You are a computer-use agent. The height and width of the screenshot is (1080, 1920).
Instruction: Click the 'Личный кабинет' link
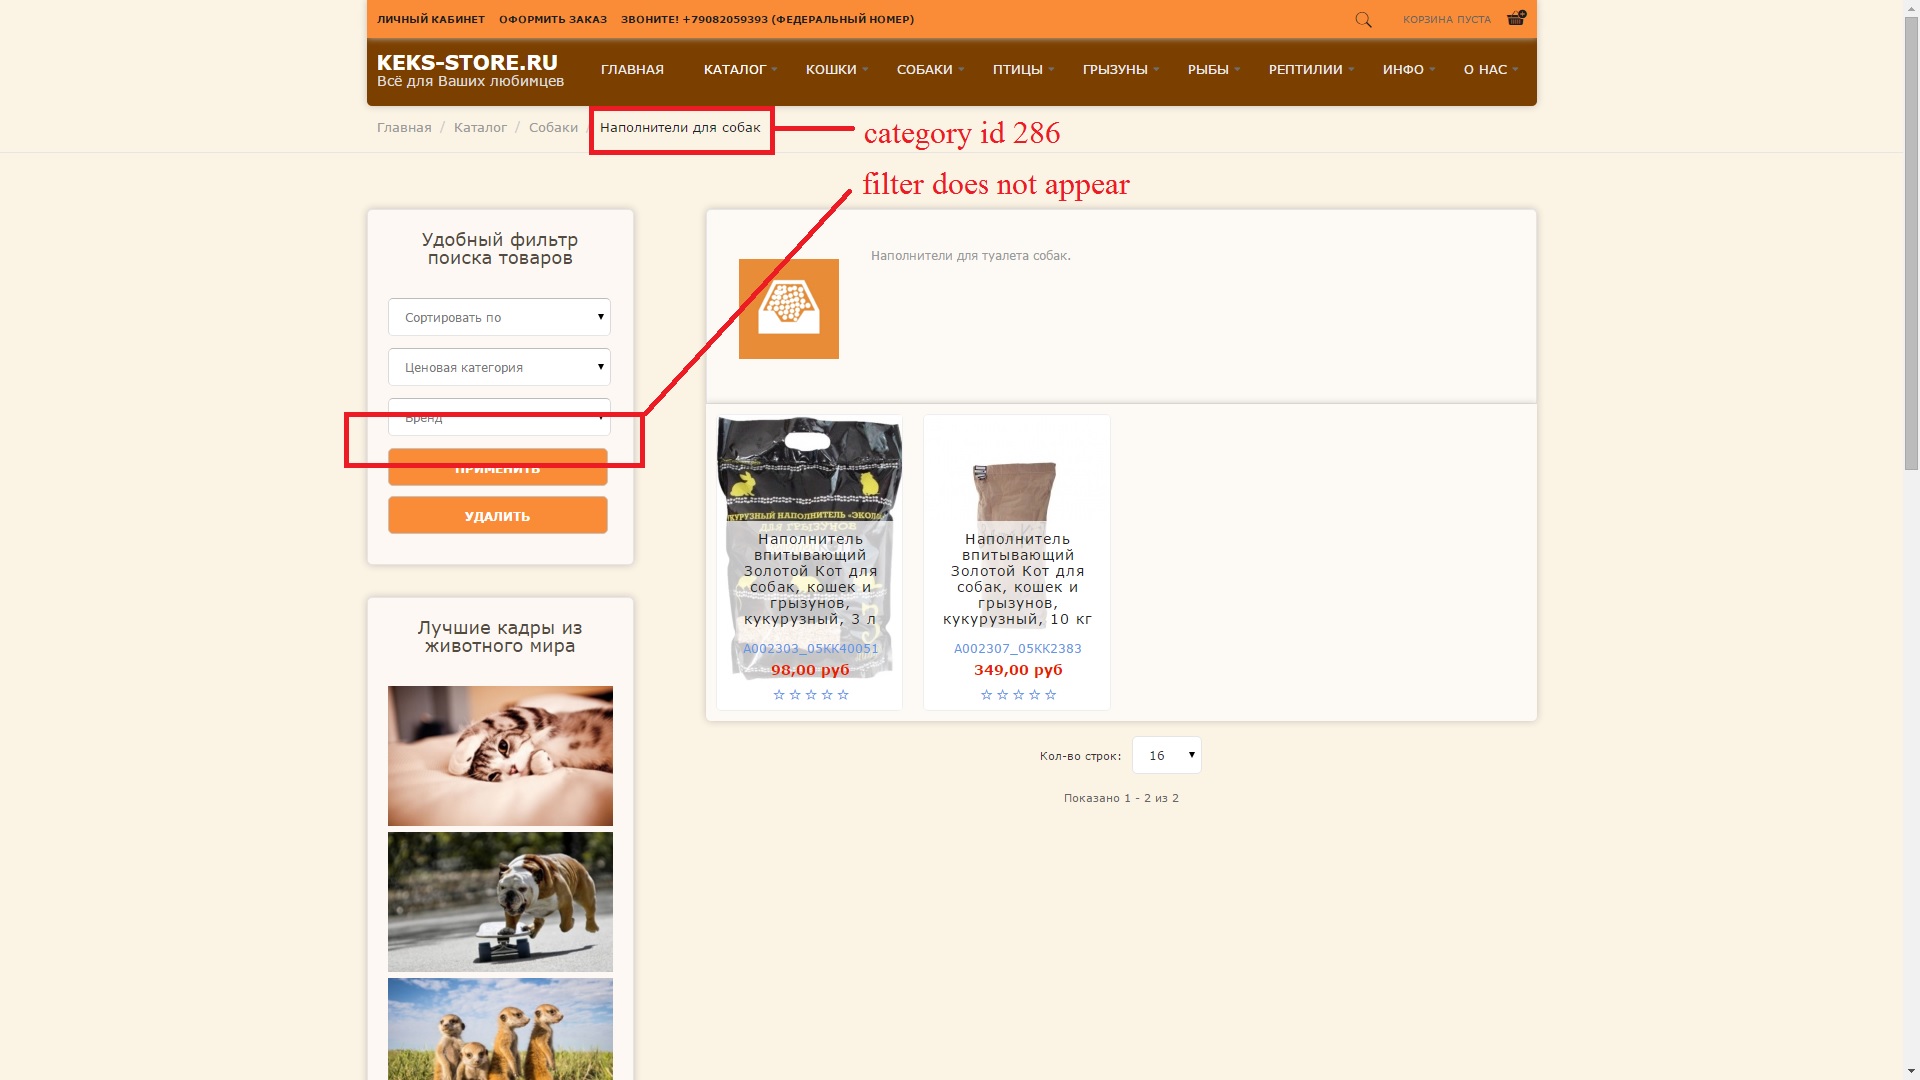430,20
